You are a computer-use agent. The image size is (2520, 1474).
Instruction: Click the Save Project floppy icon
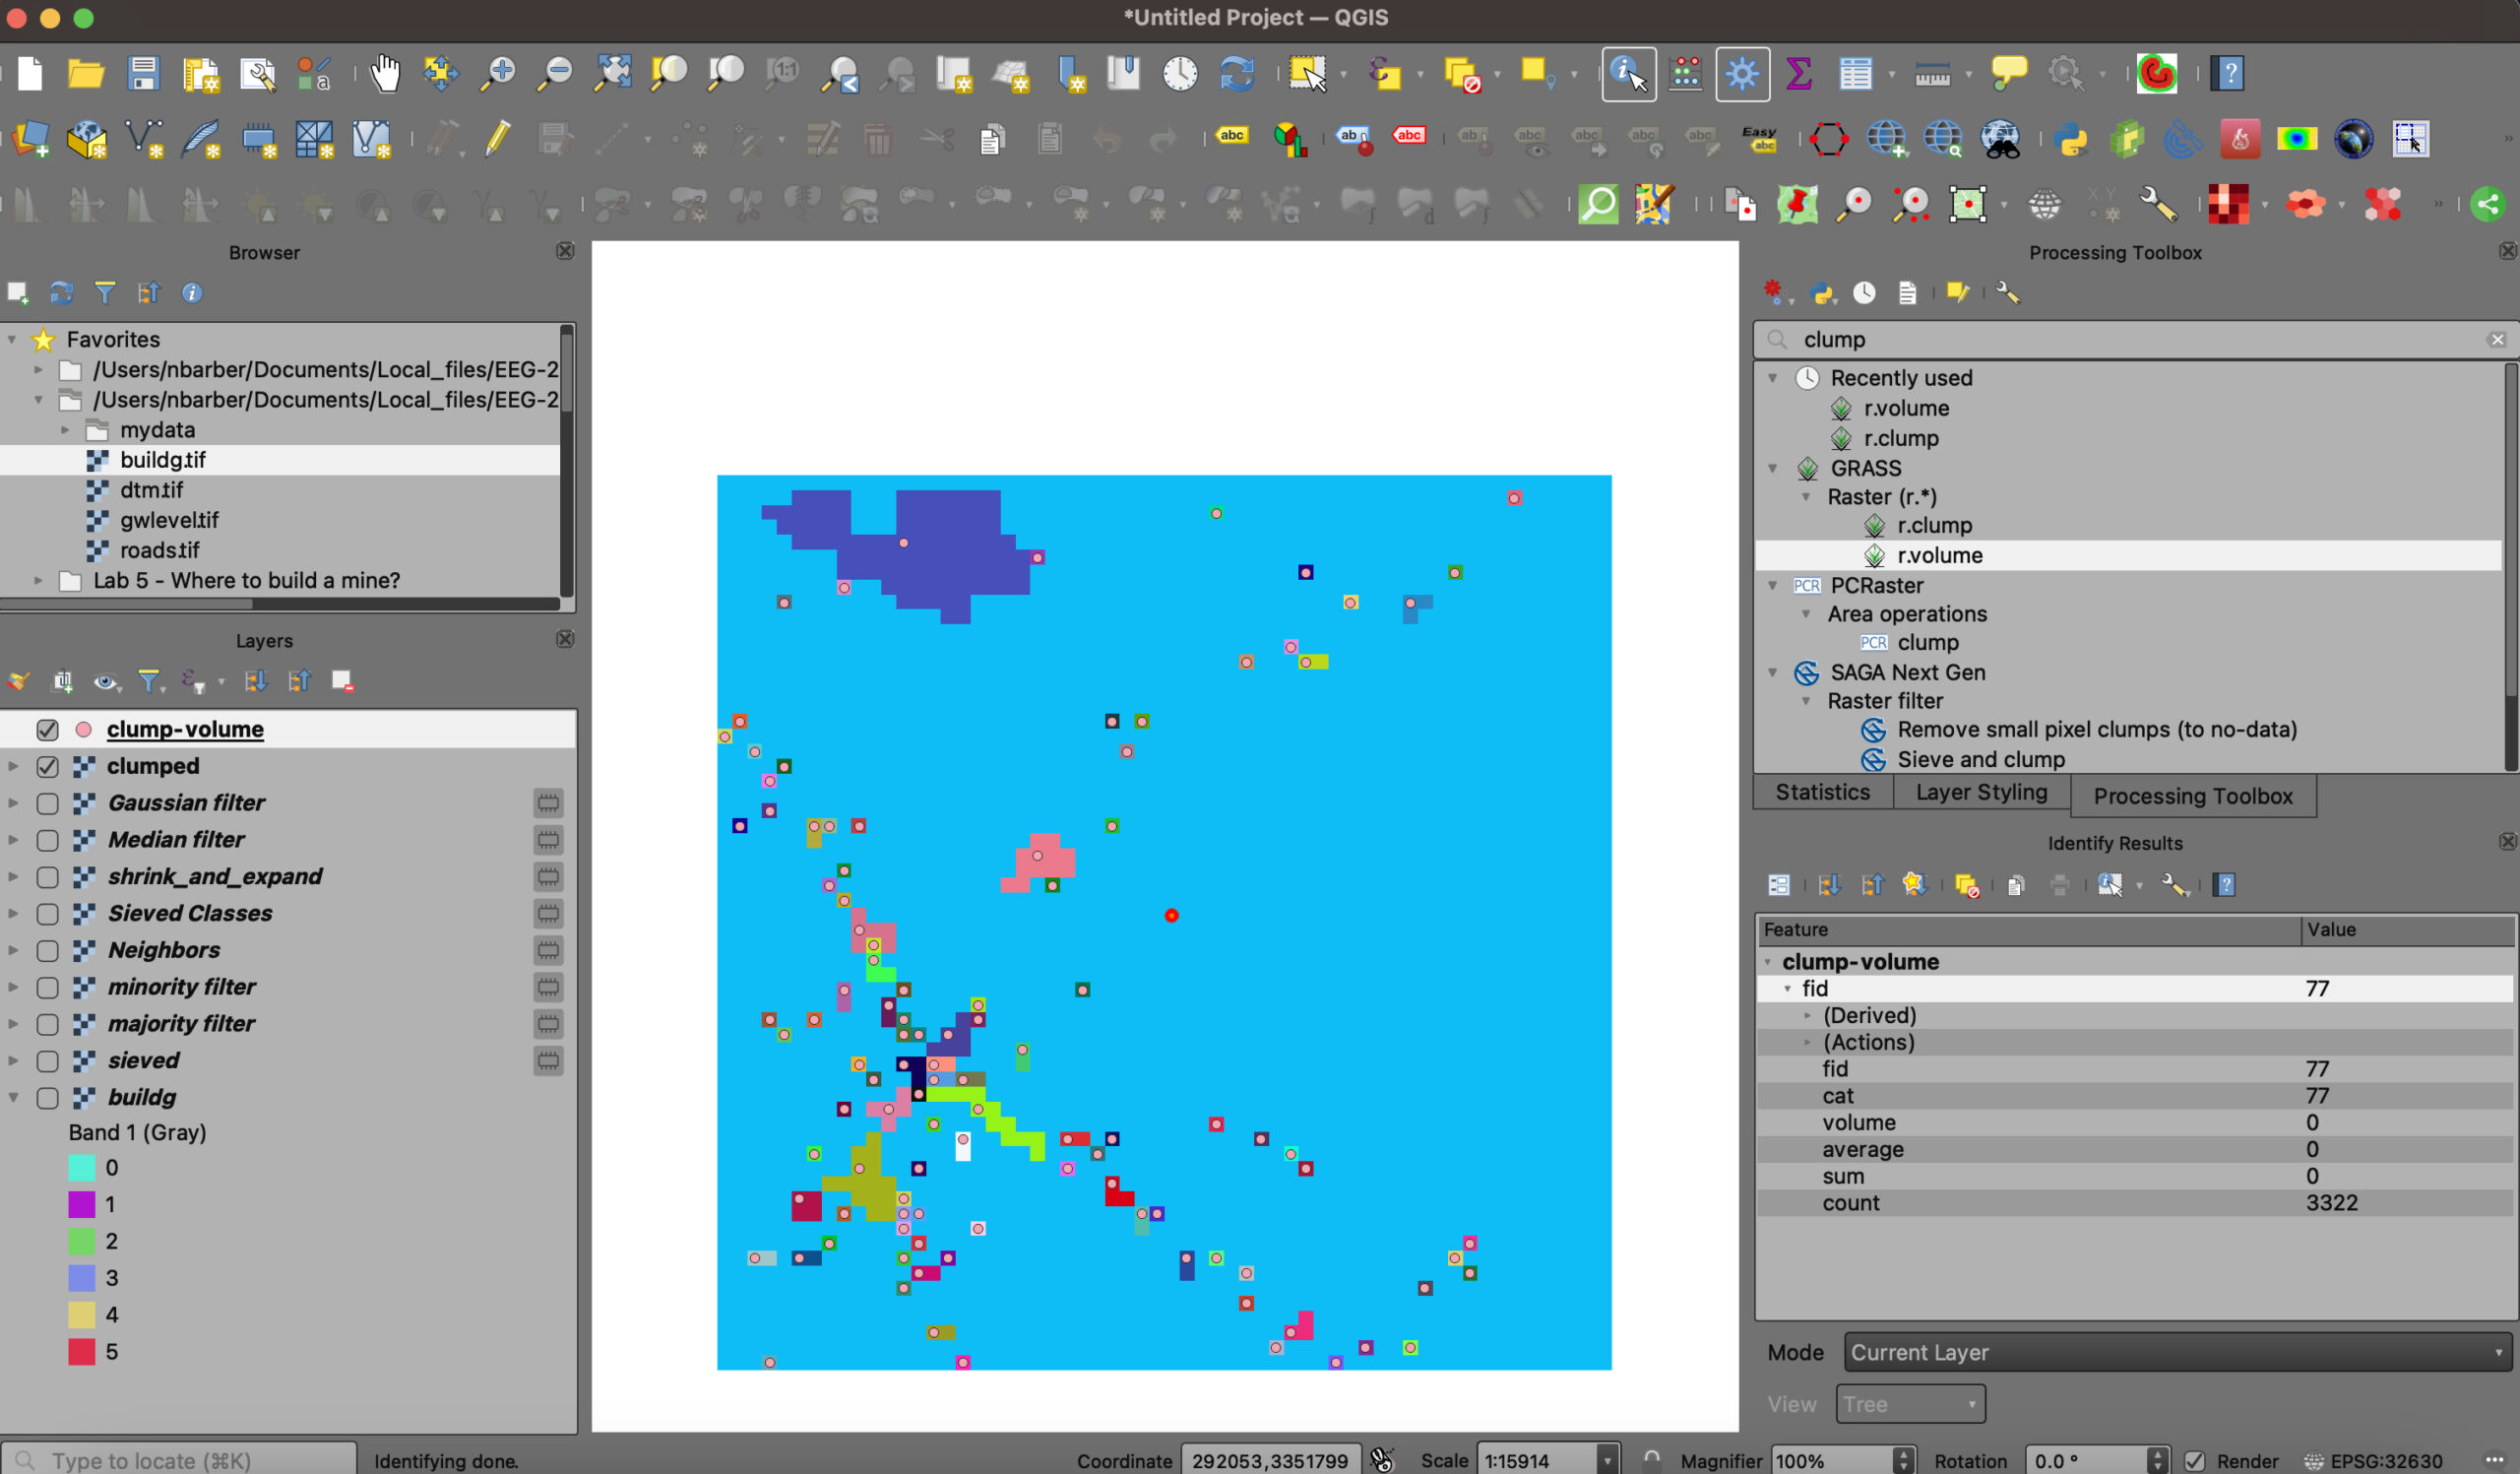144,73
